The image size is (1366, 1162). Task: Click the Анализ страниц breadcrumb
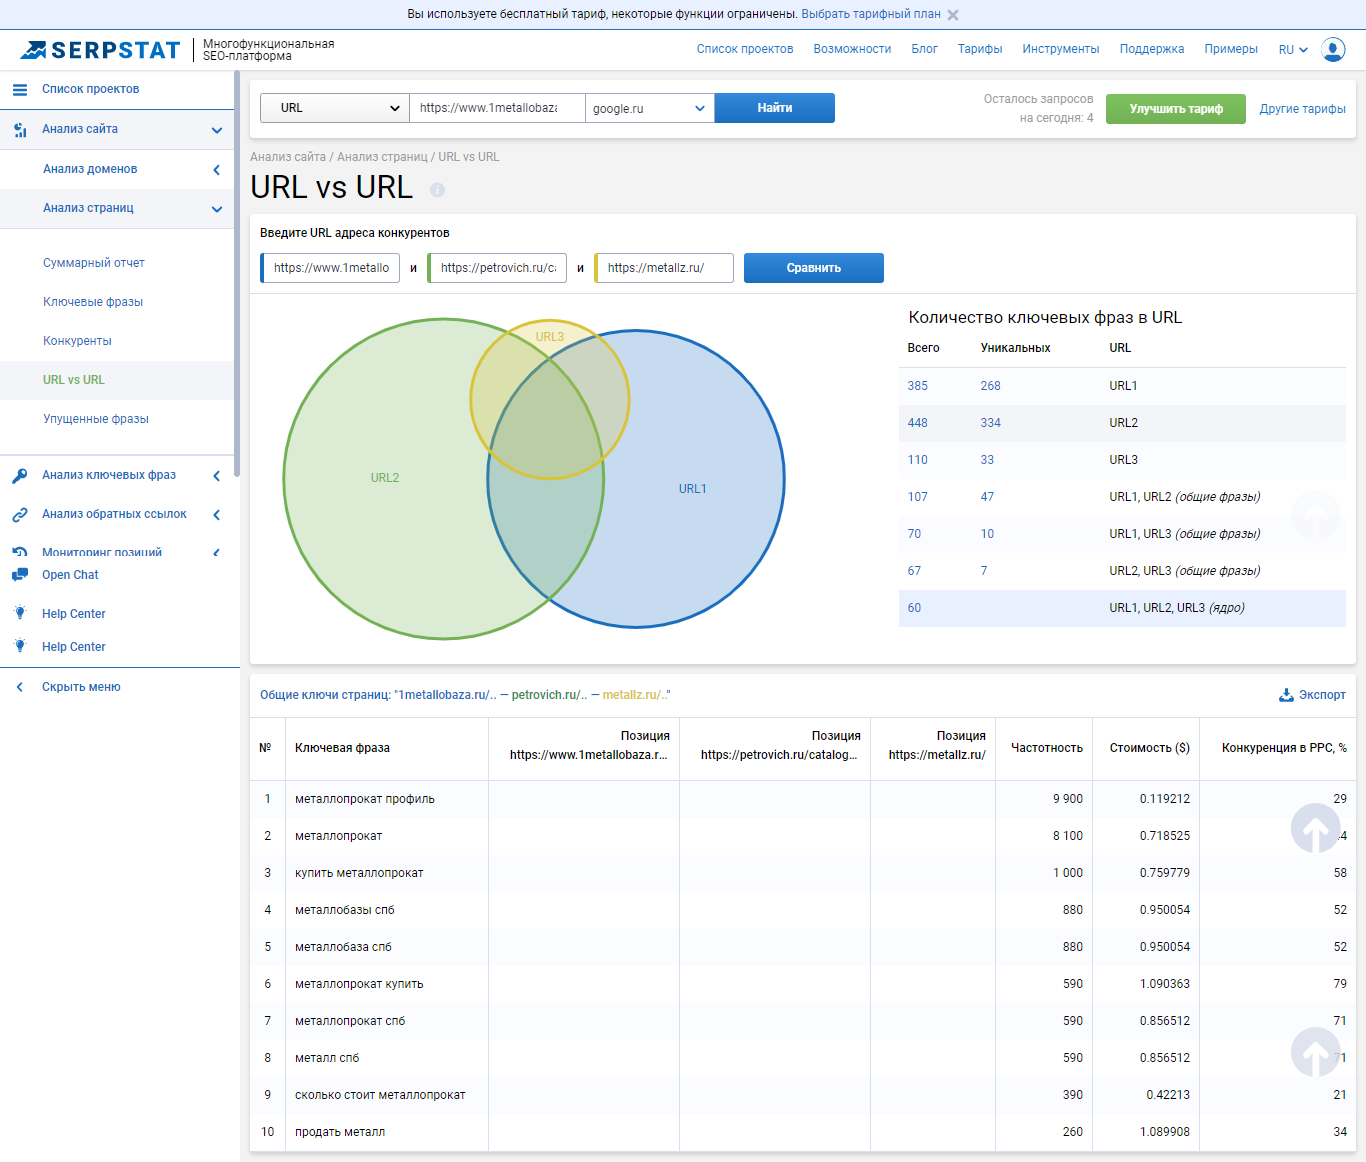(x=382, y=157)
